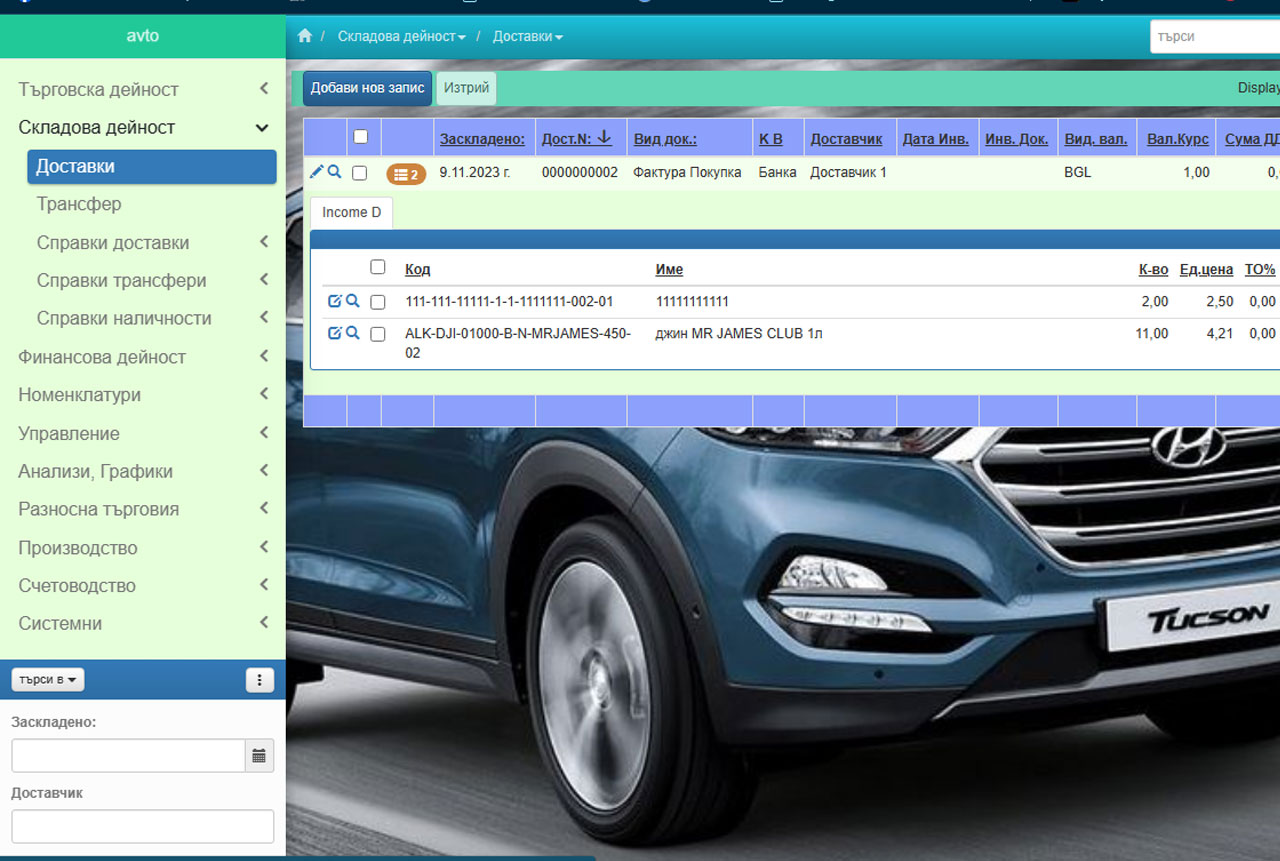Sort by К В column header
Screen dimensions: 1280x861
pos(771,139)
